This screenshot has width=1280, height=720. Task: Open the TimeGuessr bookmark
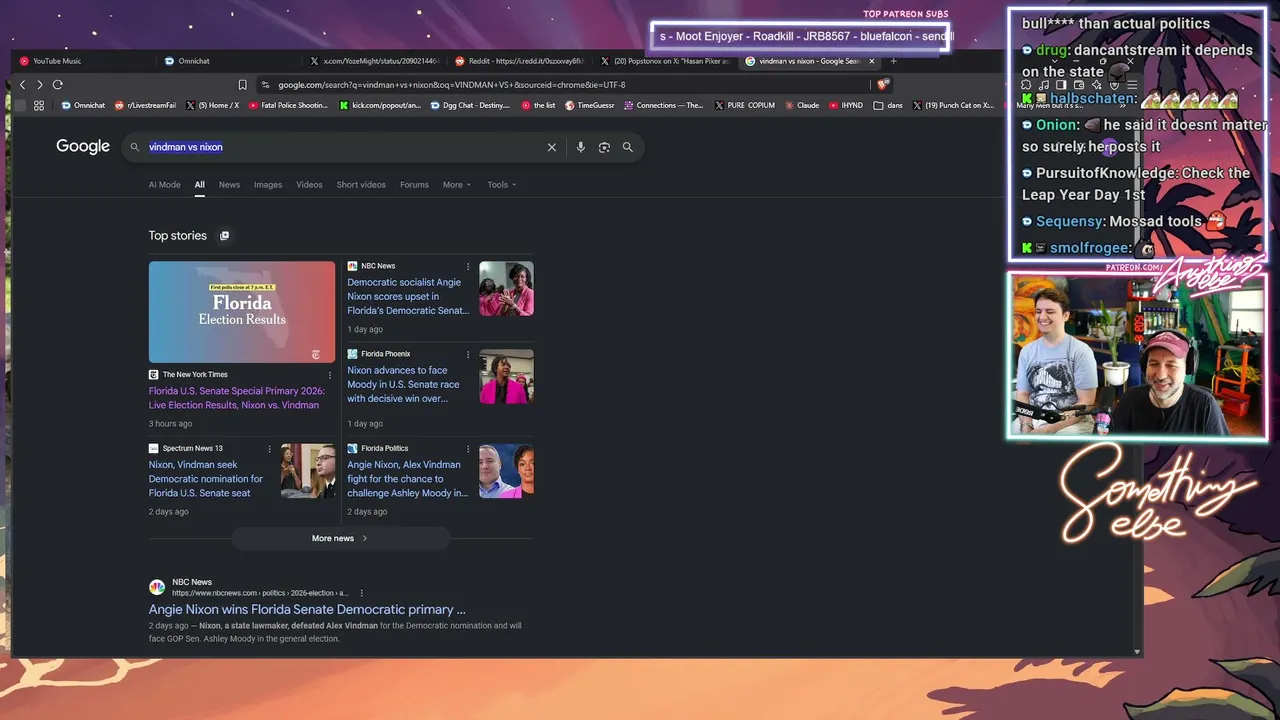point(590,105)
